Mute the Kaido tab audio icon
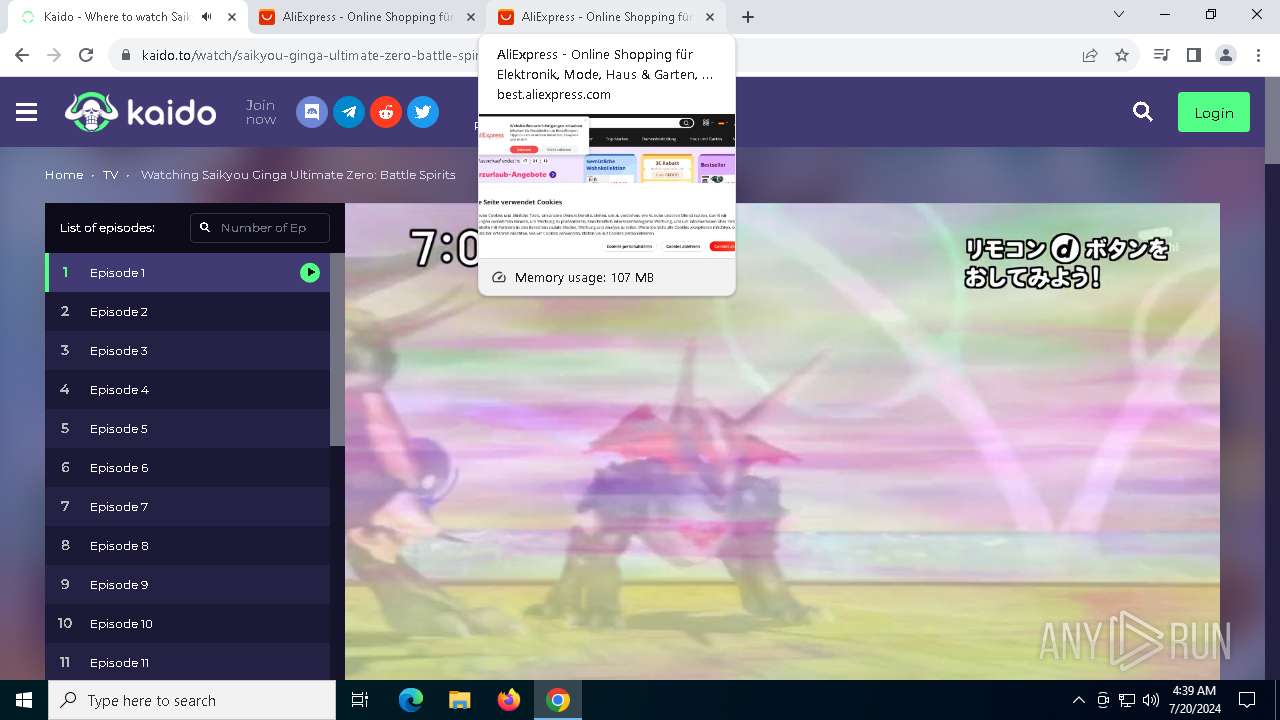Screen dimensions: 1280x720 tap(207, 17)
